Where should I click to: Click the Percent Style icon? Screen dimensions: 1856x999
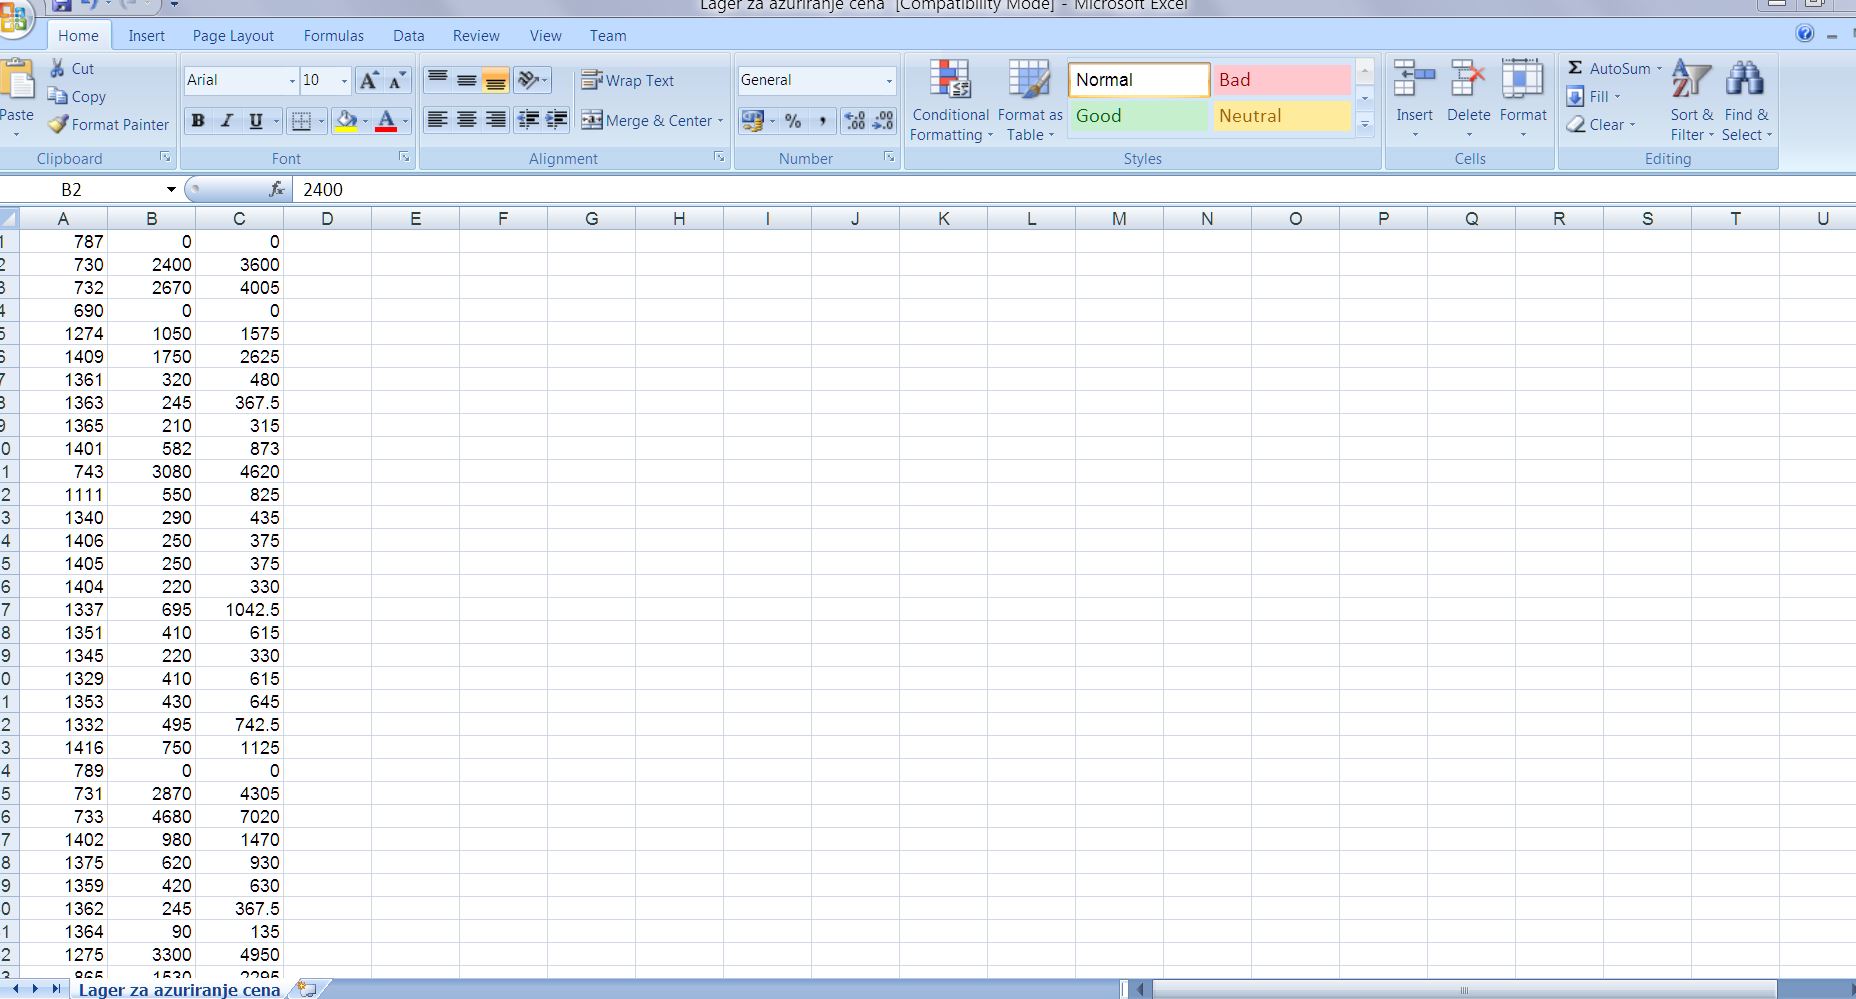point(793,121)
